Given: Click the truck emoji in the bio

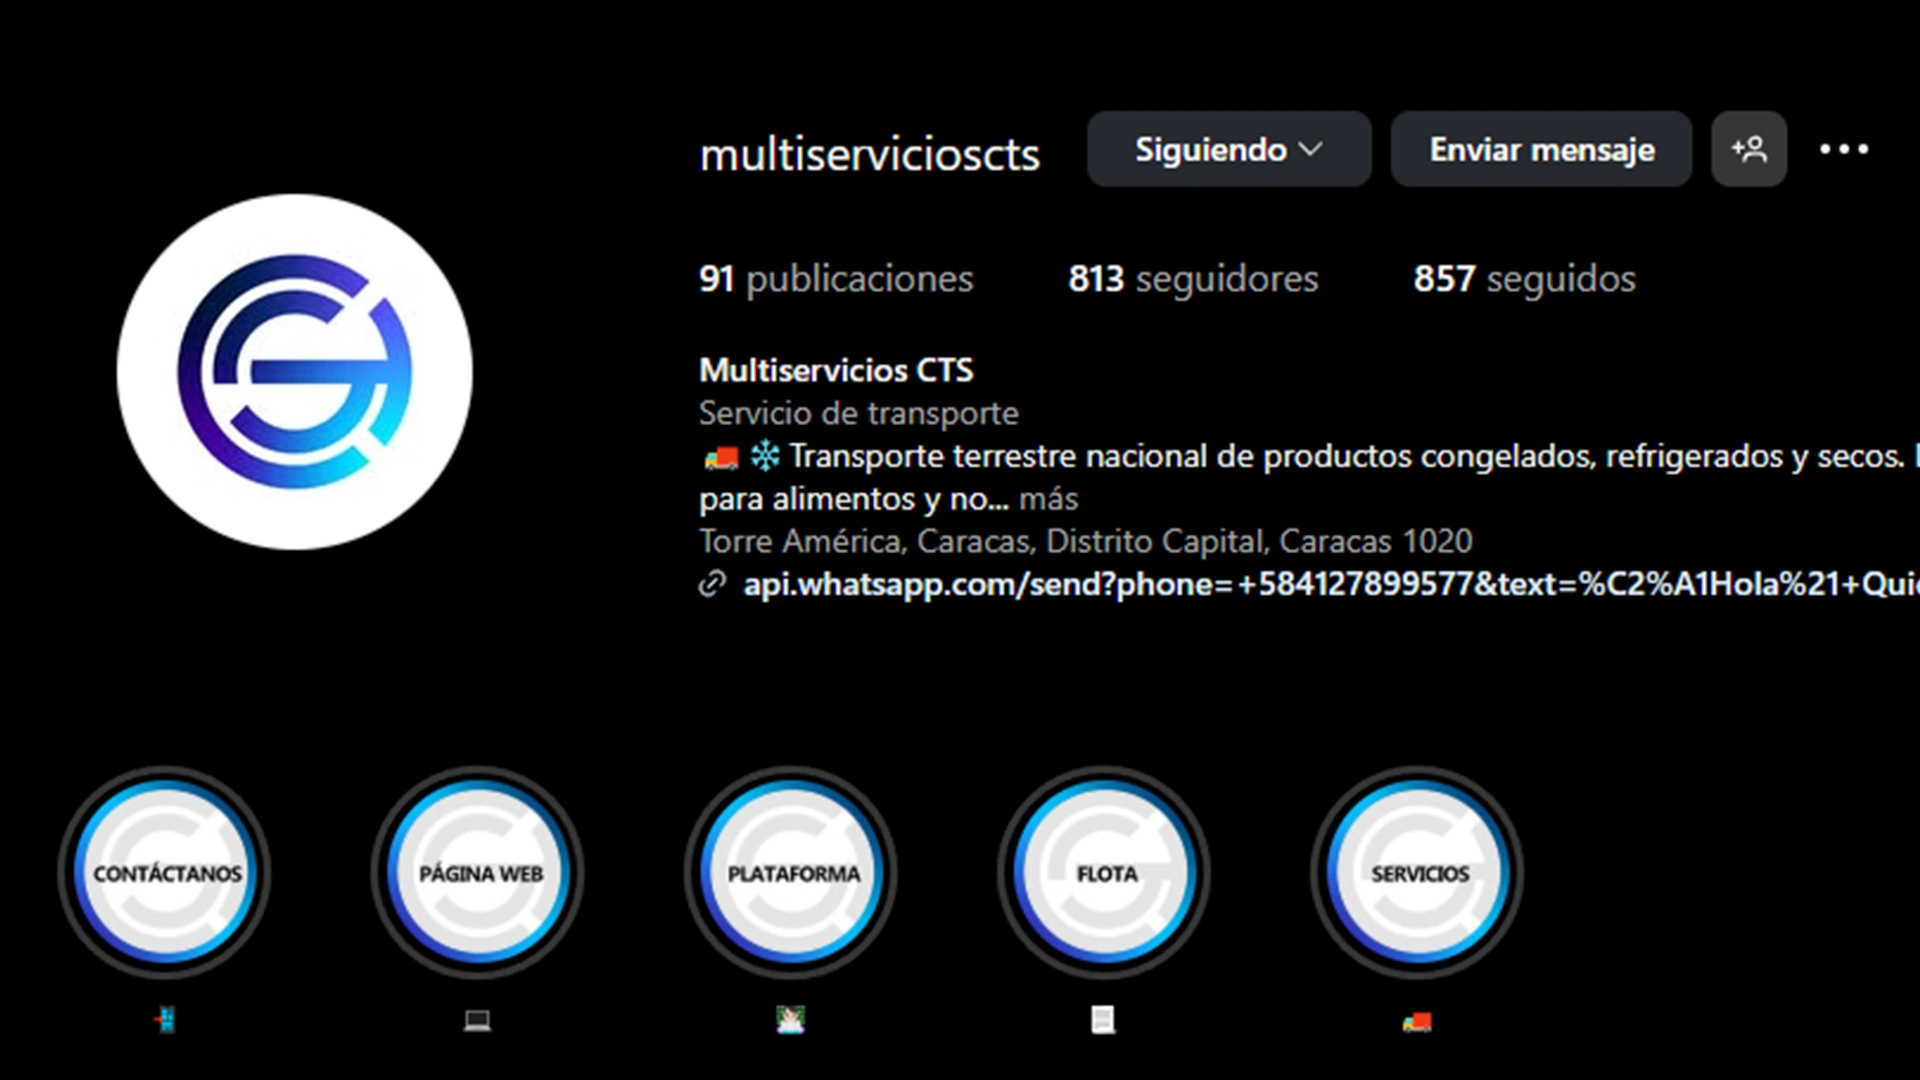Looking at the screenshot, I should pos(721,458).
